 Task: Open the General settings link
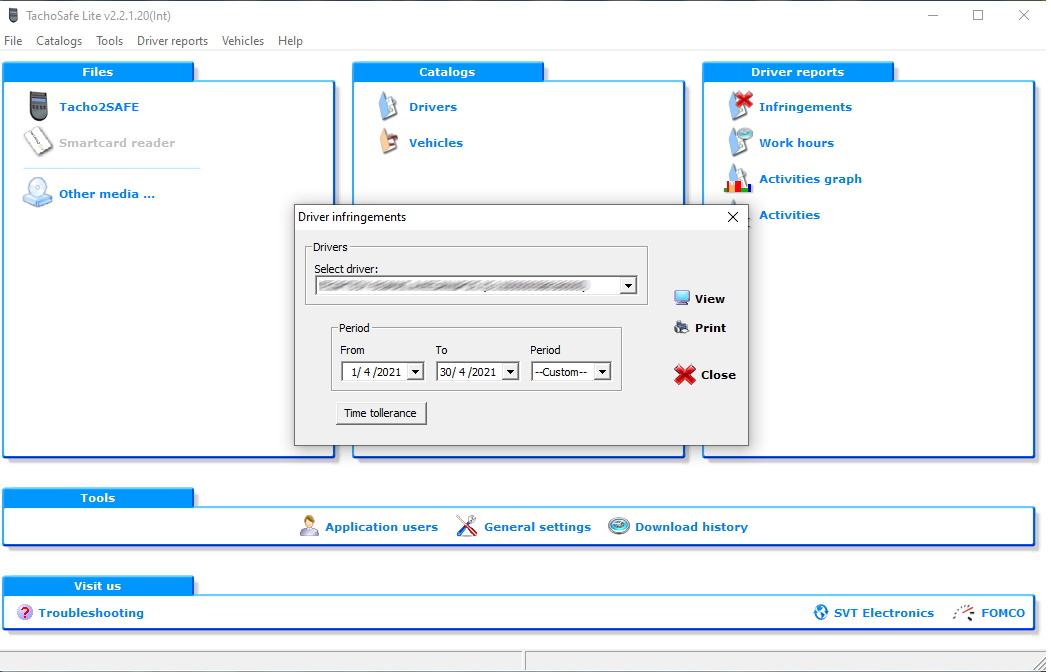(538, 527)
